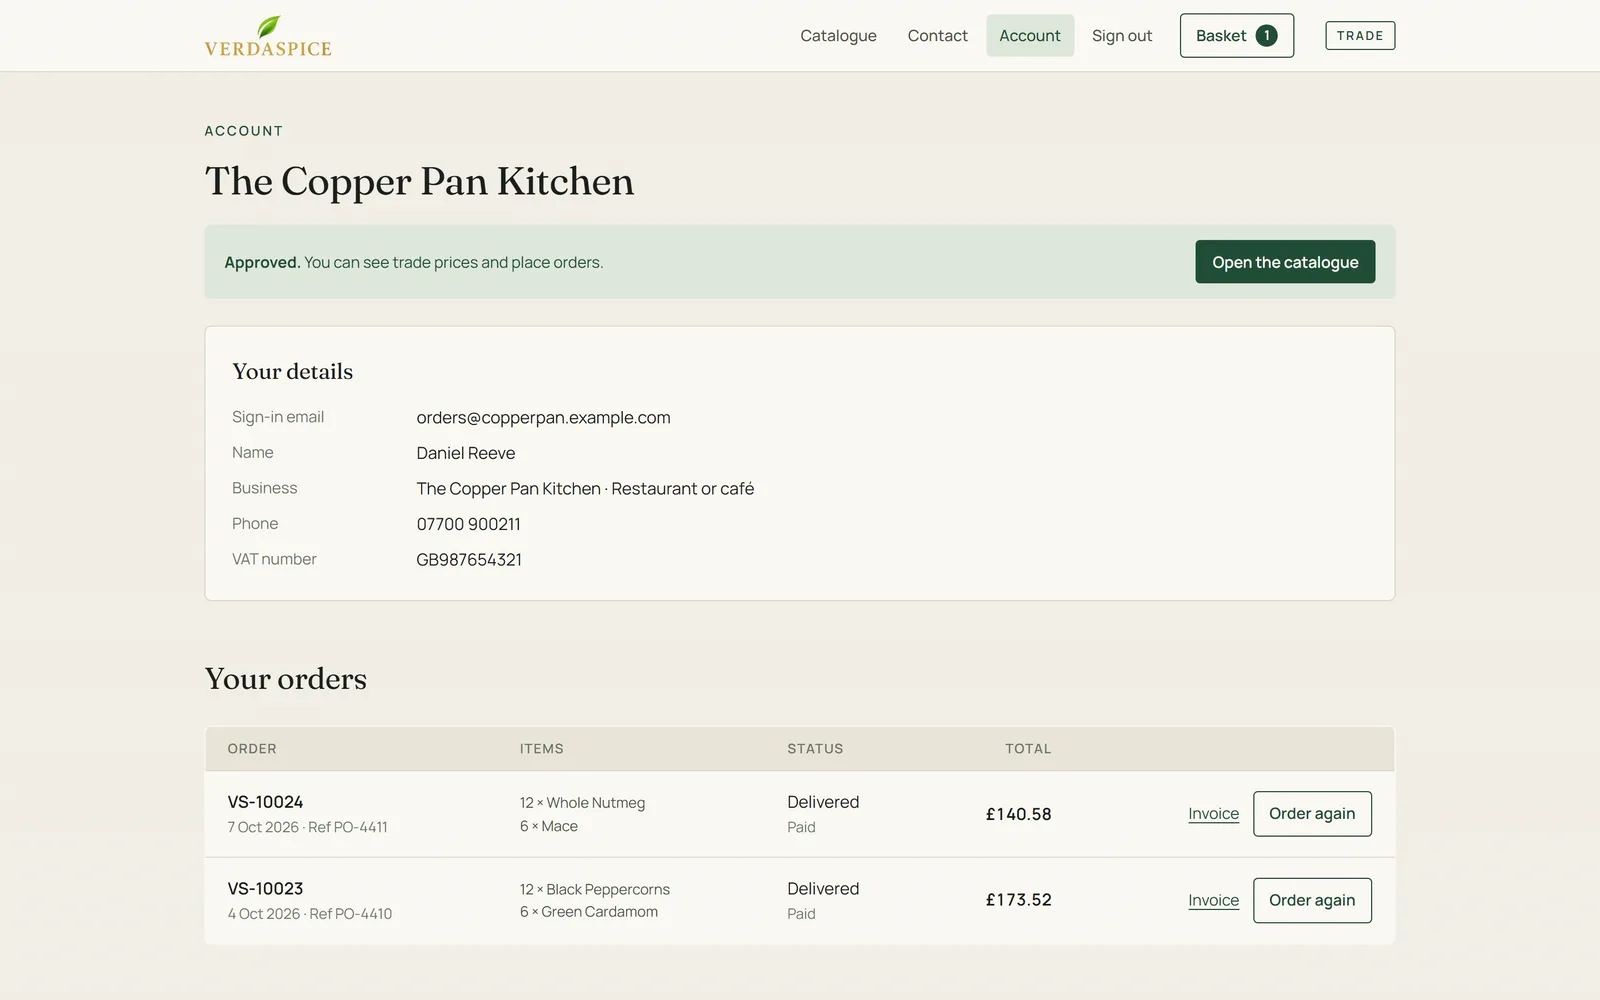Click the ITEMS column header
Screen dimensions: 1600x1000
click(x=541, y=749)
